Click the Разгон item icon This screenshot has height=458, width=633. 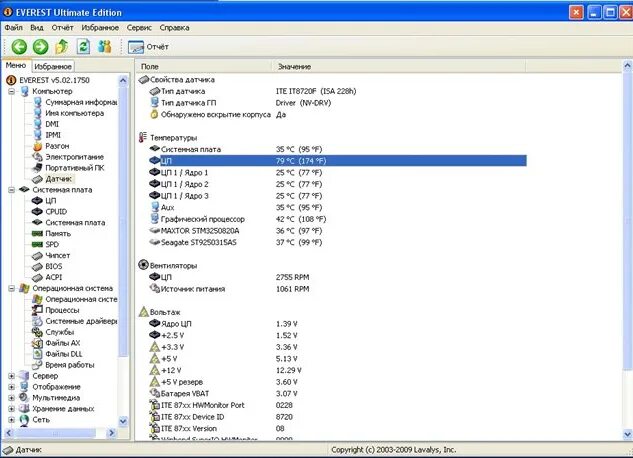coord(38,146)
